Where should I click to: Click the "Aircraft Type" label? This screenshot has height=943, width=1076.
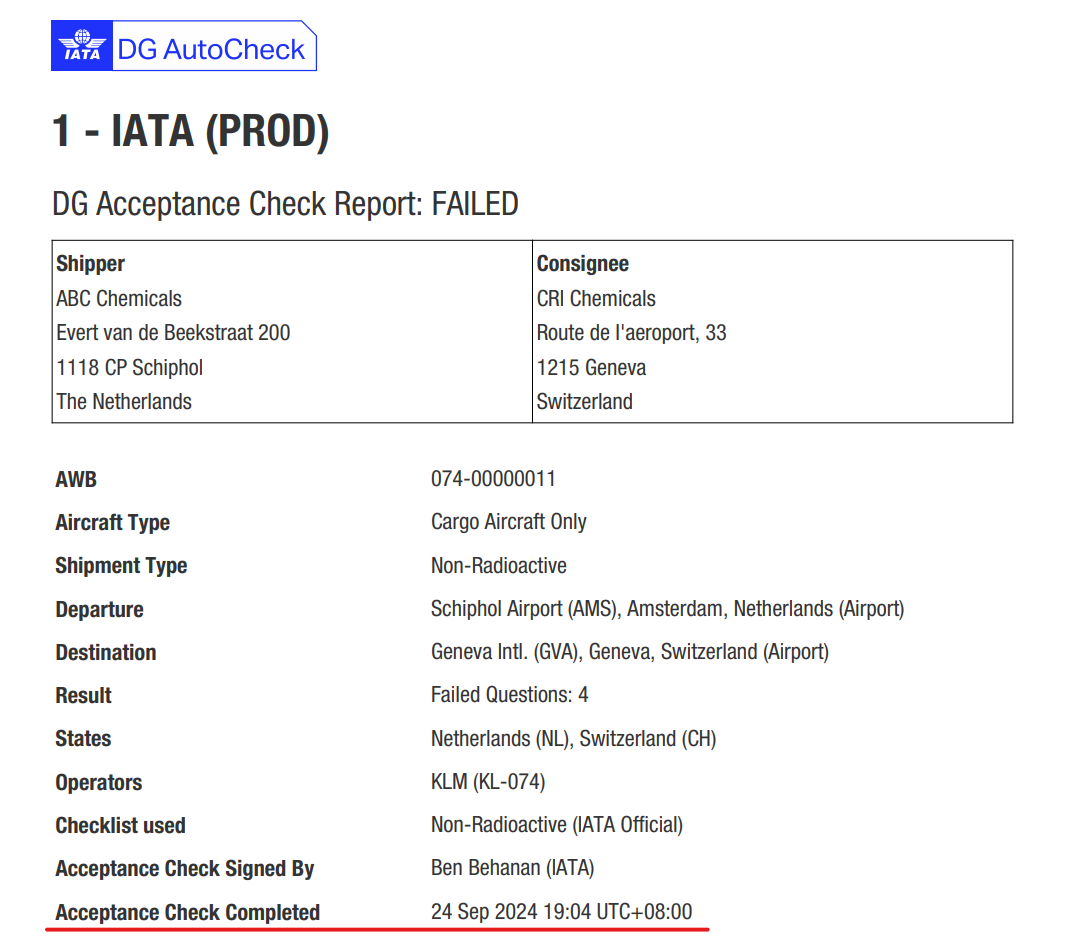(113, 522)
